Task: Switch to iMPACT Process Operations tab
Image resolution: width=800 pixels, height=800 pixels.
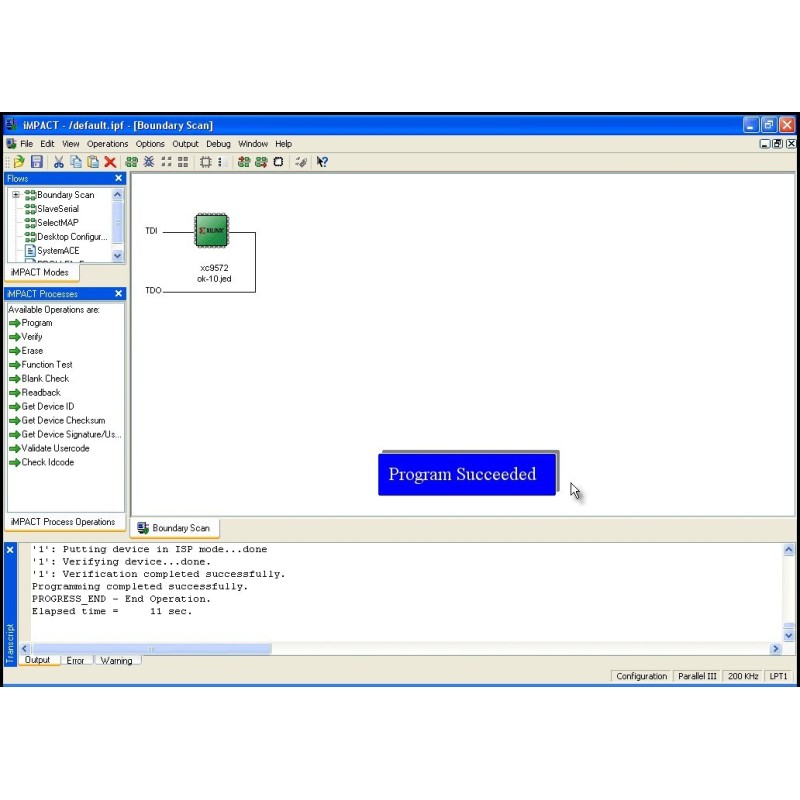Action: pos(63,522)
